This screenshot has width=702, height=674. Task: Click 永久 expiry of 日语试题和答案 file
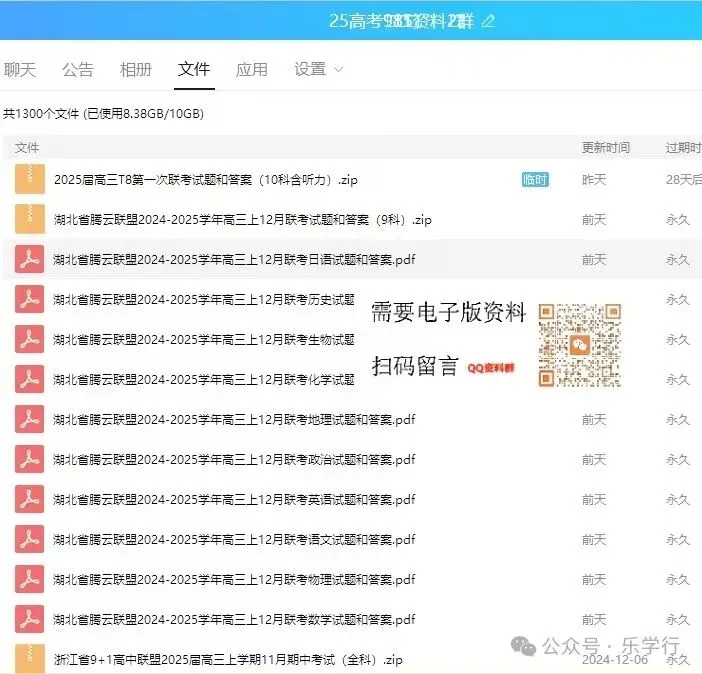coord(678,259)
